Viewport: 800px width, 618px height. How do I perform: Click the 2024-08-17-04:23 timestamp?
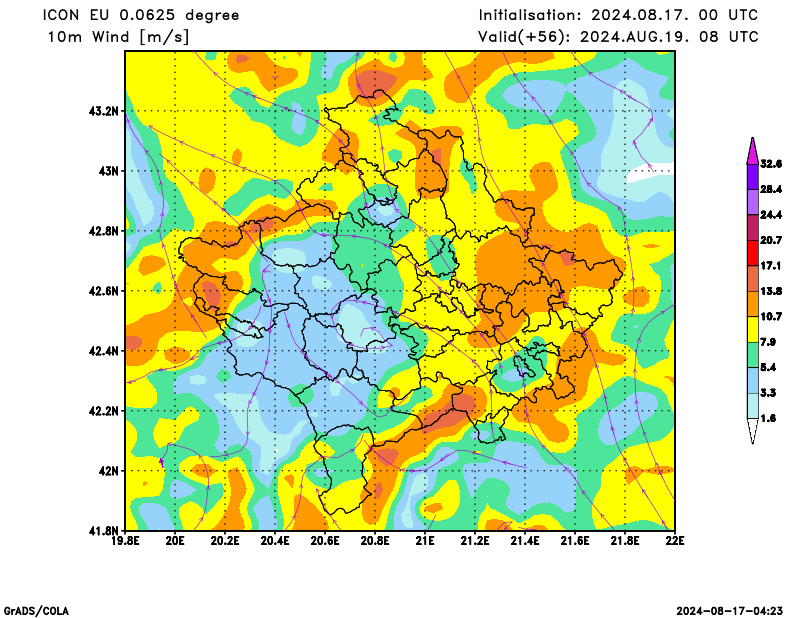(x=730, y=611)
